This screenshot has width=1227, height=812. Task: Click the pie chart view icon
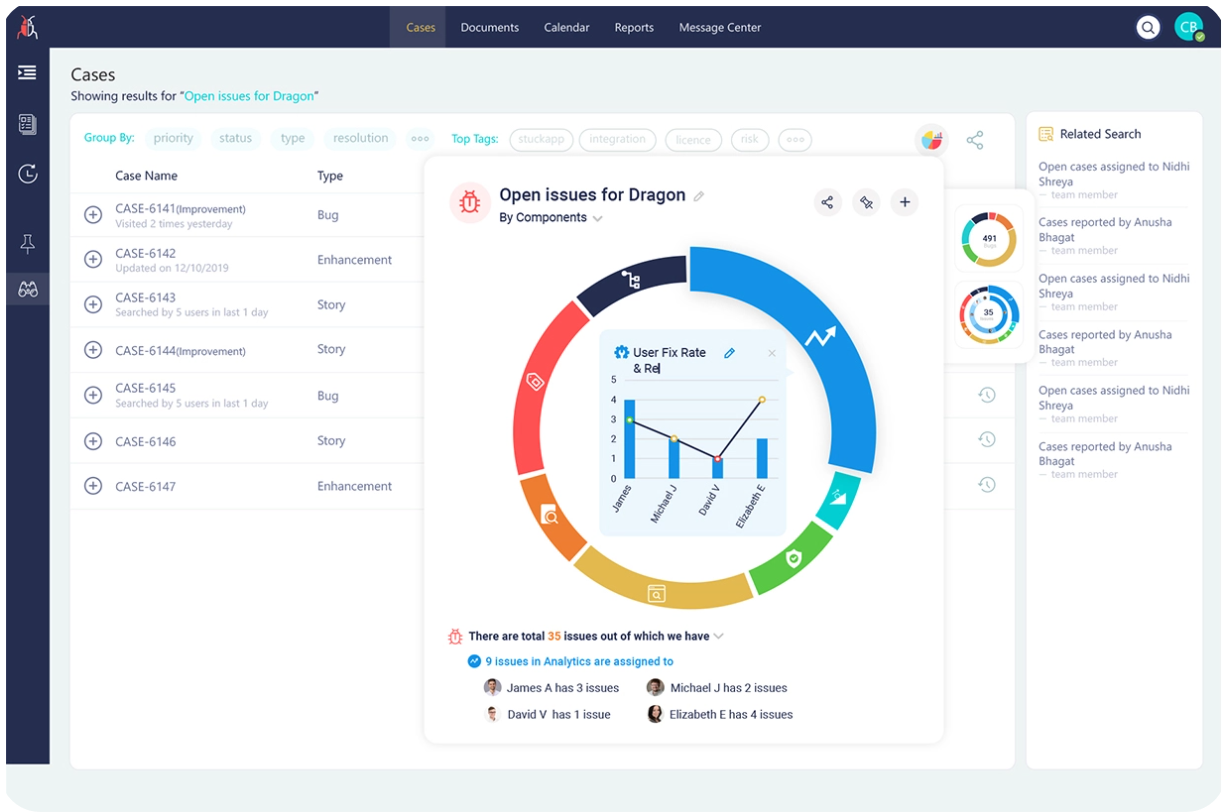point(932,140)
